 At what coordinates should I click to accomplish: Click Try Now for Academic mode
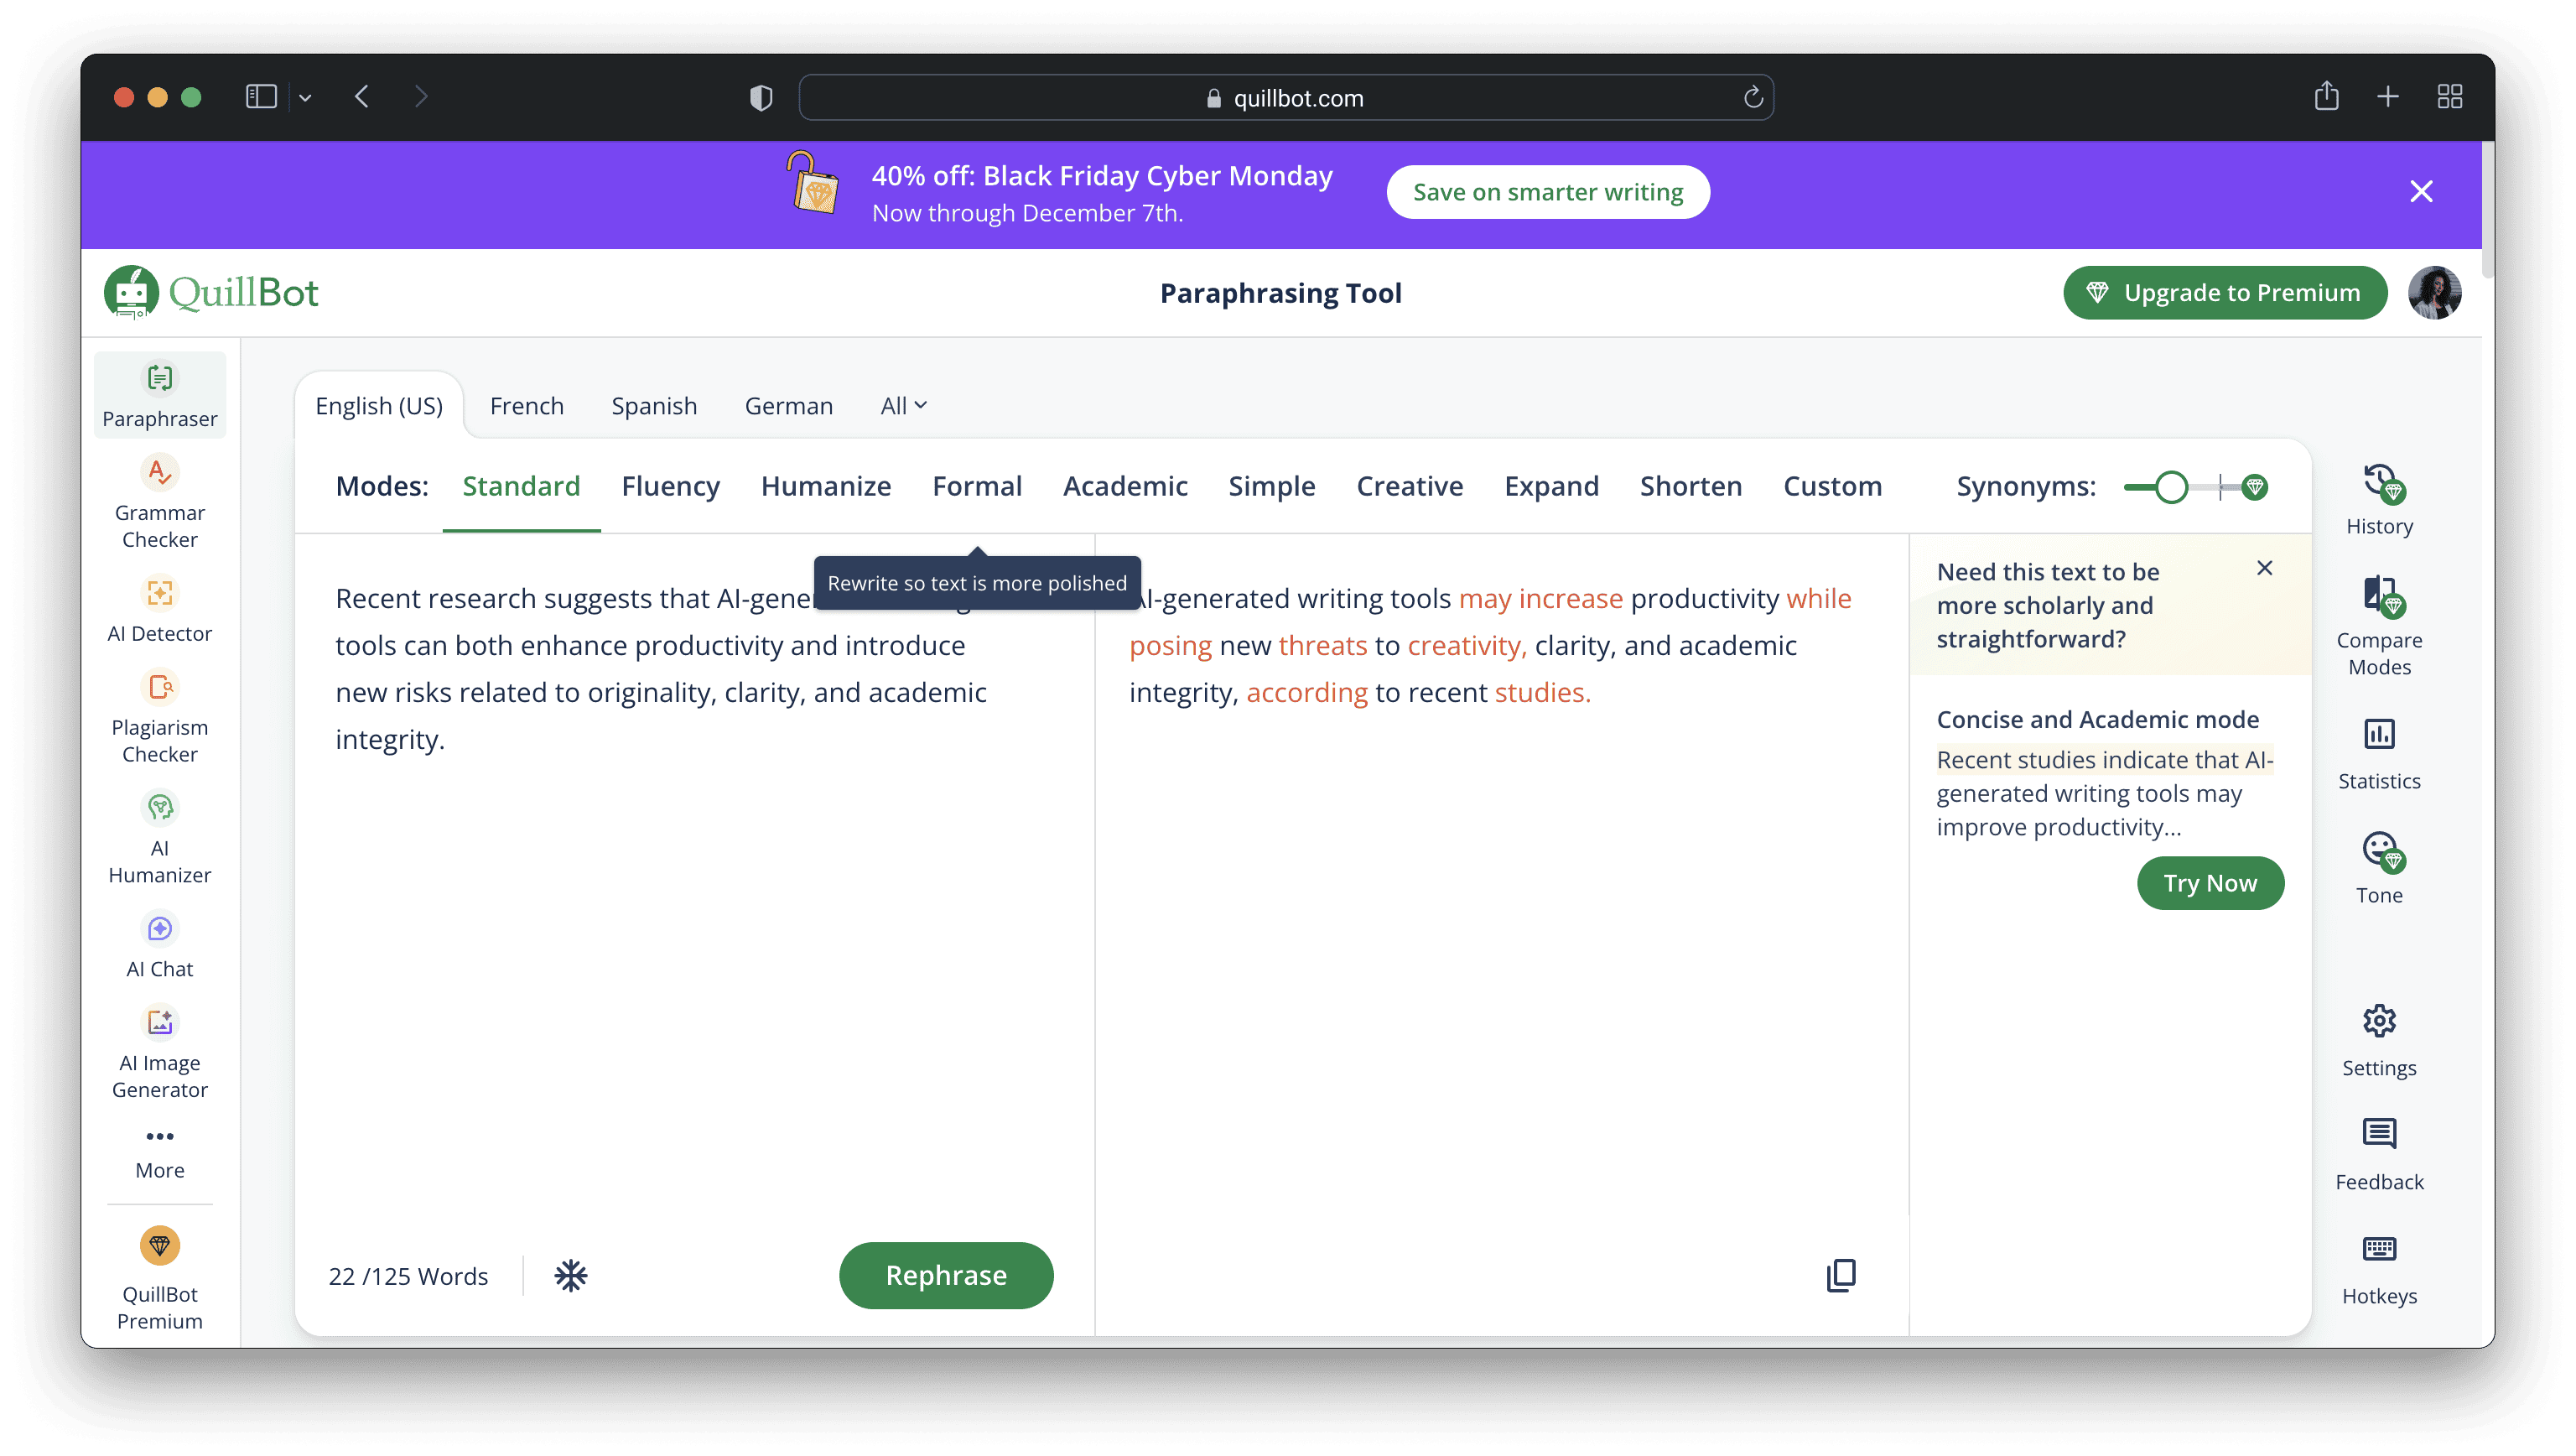(2209, 883)
